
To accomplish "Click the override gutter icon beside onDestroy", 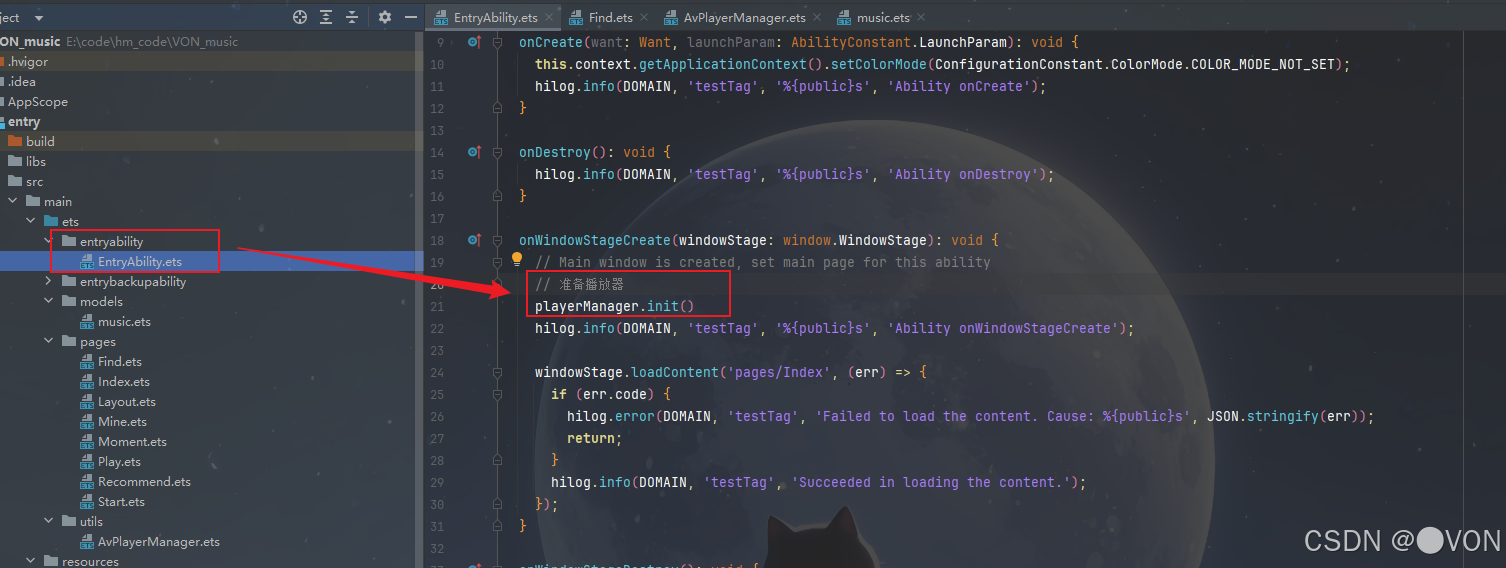I will 474,152.
